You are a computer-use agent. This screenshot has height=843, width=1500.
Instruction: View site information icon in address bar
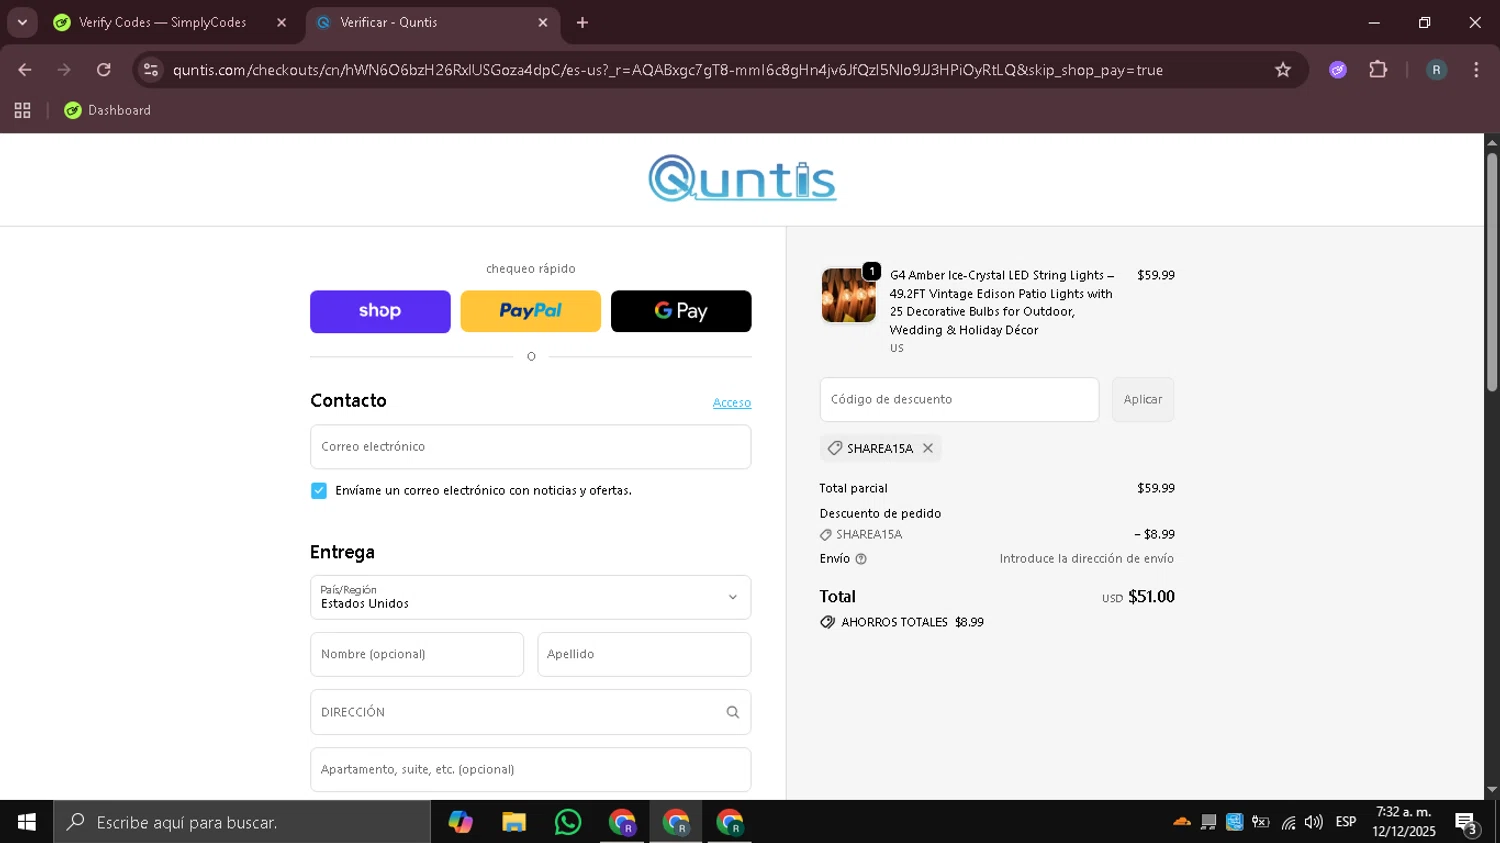click(x=151, y=70)
